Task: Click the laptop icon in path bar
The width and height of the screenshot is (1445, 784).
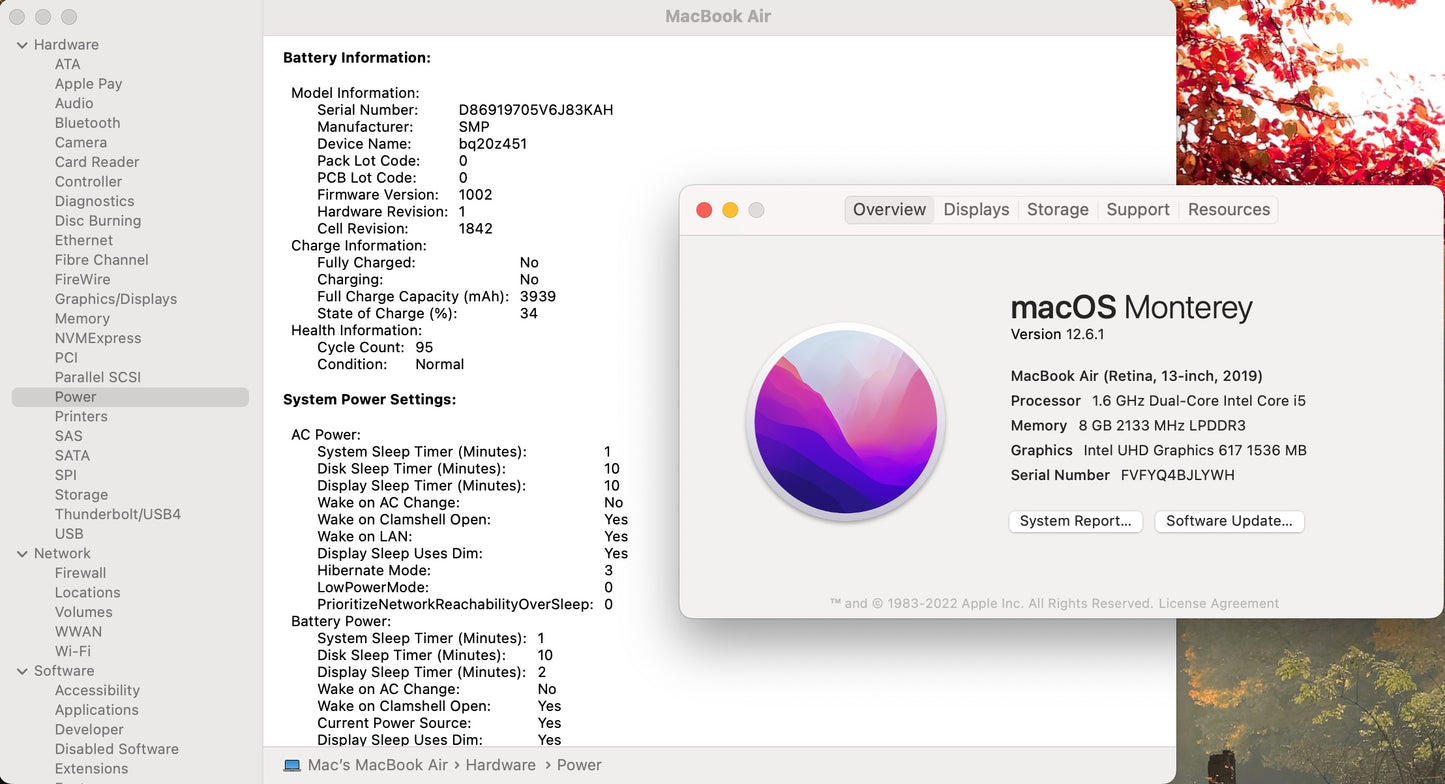Action: [x=292, y=765]
